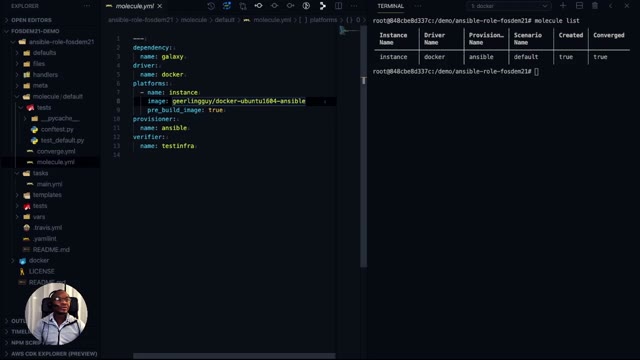This screenshot has width=640, height=360.
Task: Click the geerlingguy/docker-ubuntu1604-ansible image value
Action: [239, 101]
